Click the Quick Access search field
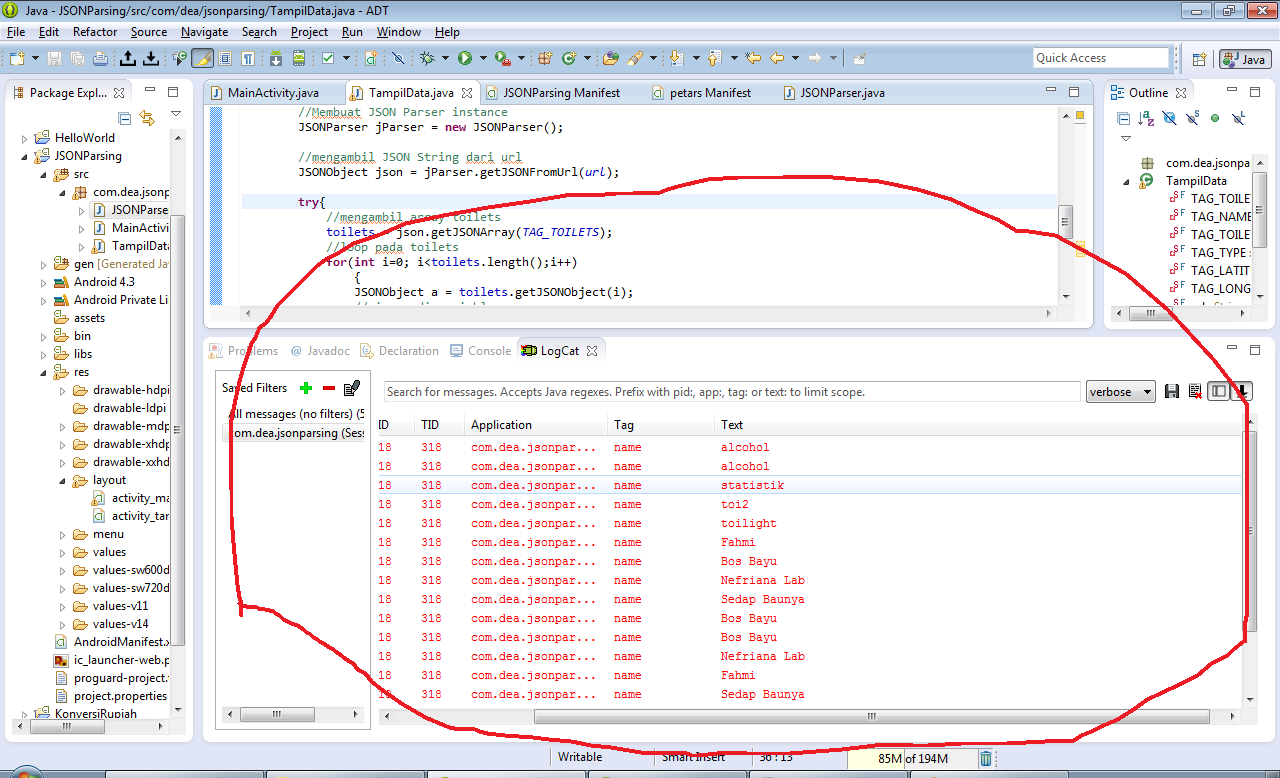1280x778 pixels. 1101,58
